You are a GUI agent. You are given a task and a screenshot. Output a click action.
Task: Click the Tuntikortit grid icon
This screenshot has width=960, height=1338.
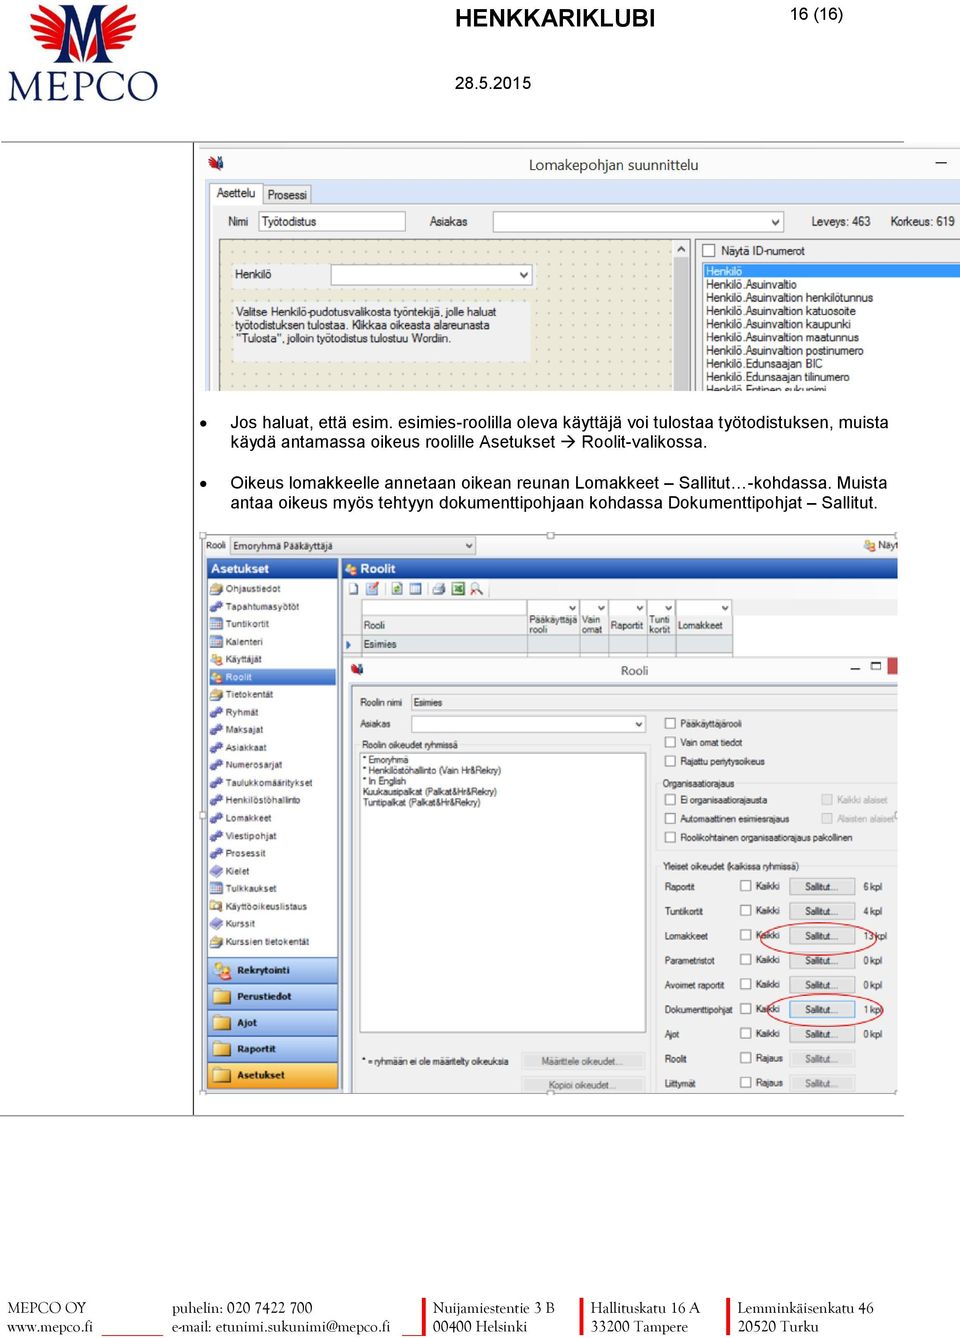216,624
